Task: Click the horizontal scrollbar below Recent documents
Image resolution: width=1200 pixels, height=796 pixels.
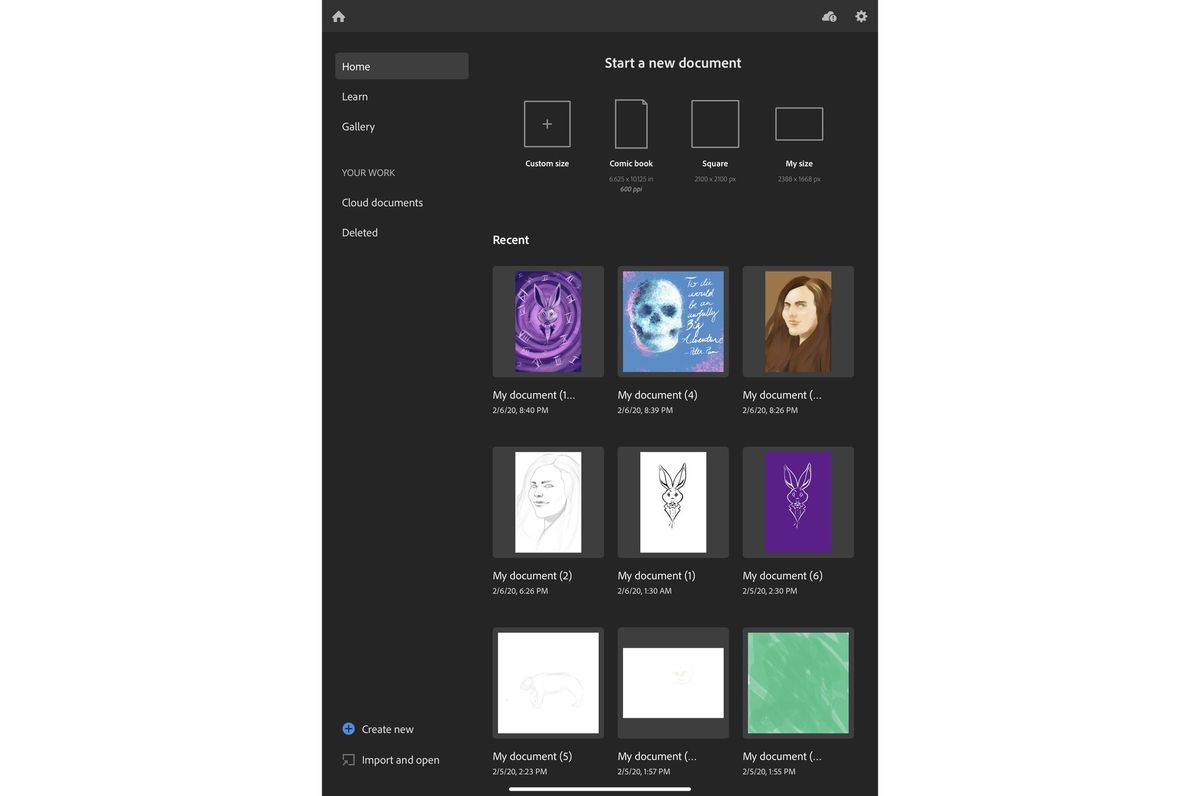Action: click(600, 788)
